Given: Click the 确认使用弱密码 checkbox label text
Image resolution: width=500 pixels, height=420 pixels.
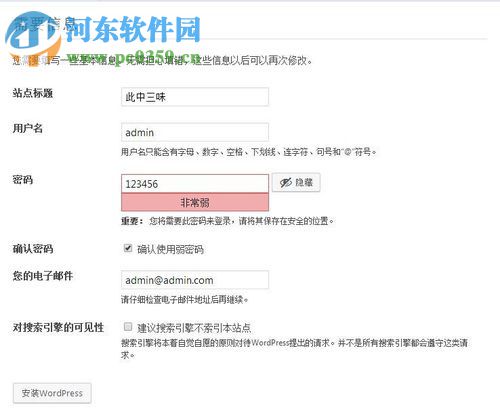Looking at the screenshot, I should [170, 249].
